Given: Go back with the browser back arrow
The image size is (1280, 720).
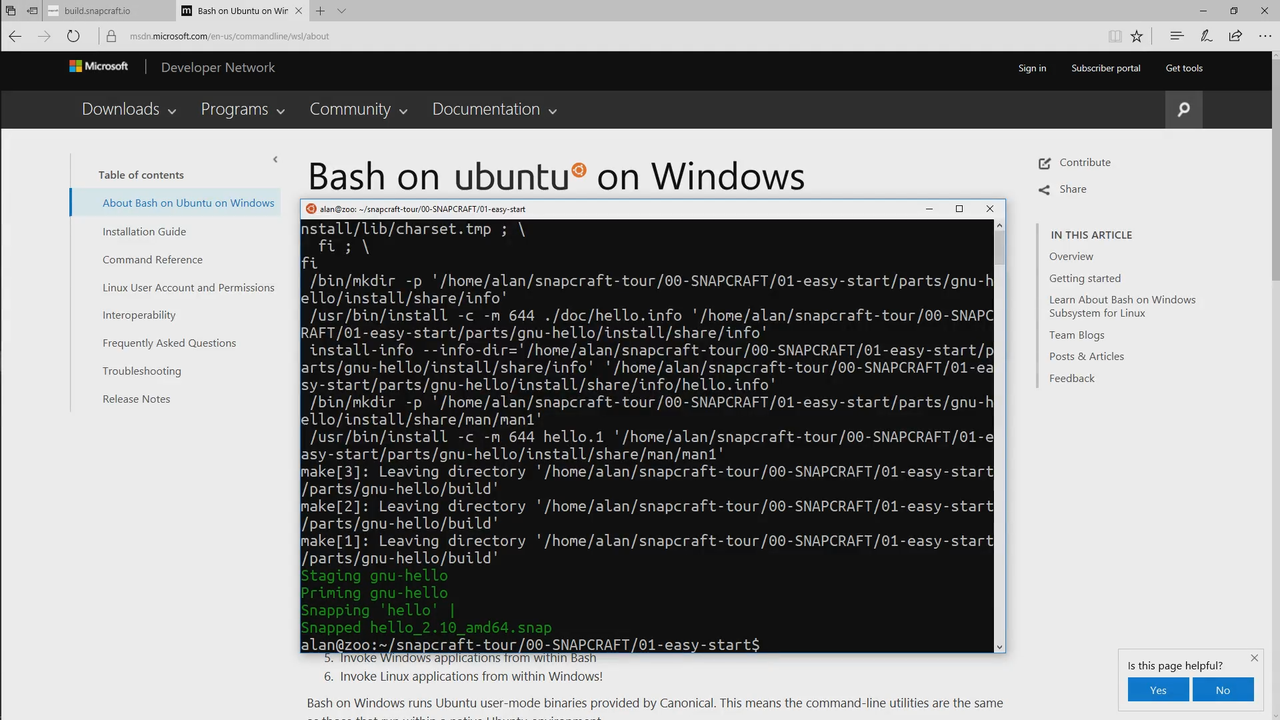Looking at the screenshot, I should [15, 36].
